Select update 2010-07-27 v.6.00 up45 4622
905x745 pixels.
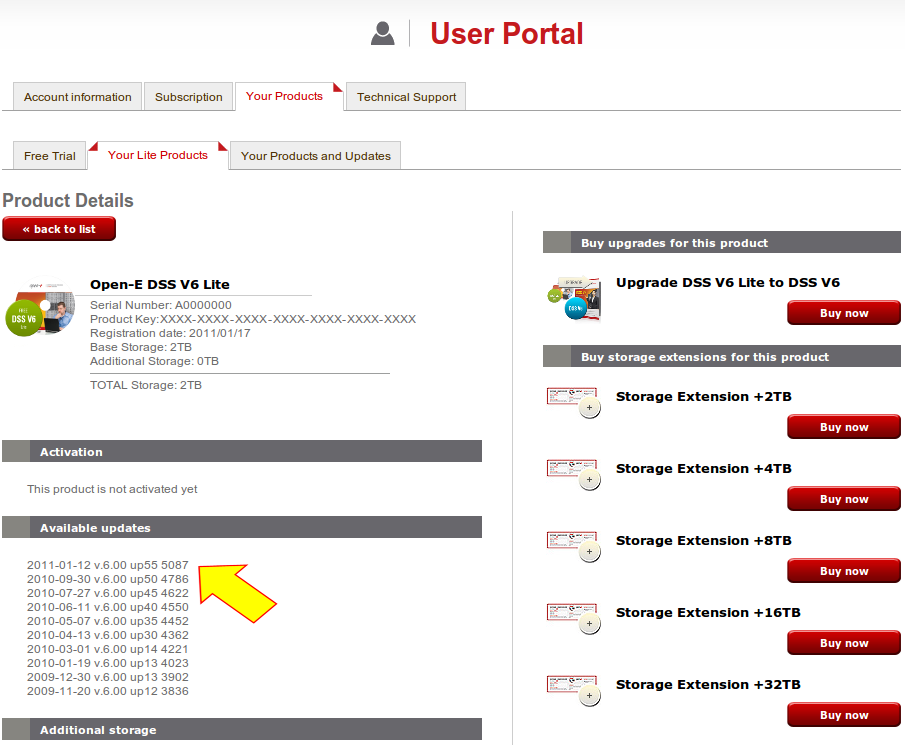coord(107,593)
